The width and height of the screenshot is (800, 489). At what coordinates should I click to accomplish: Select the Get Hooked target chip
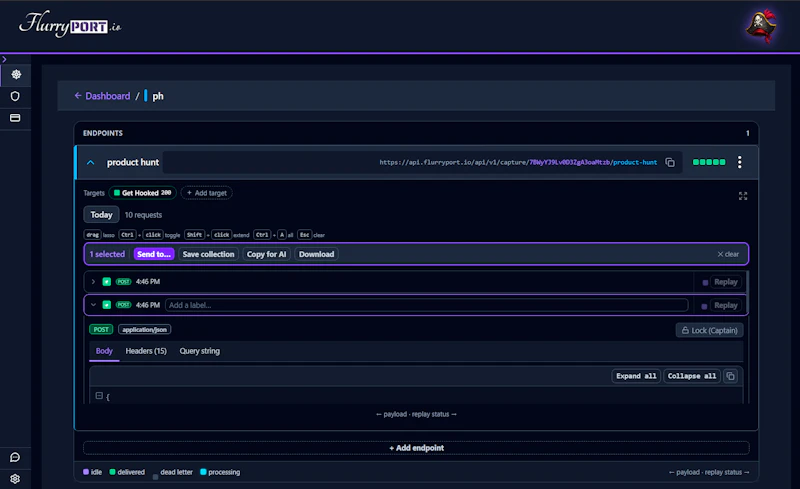(x=142, y=193)
